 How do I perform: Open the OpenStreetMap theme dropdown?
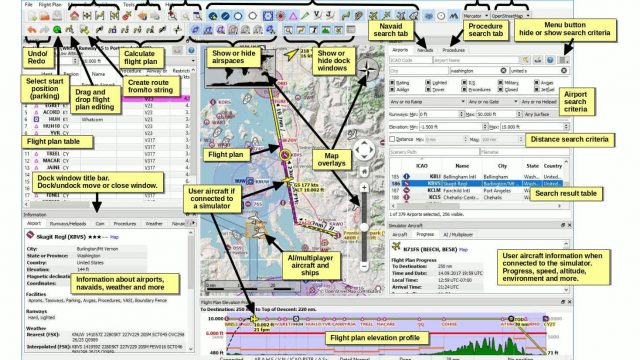(510, 16)
